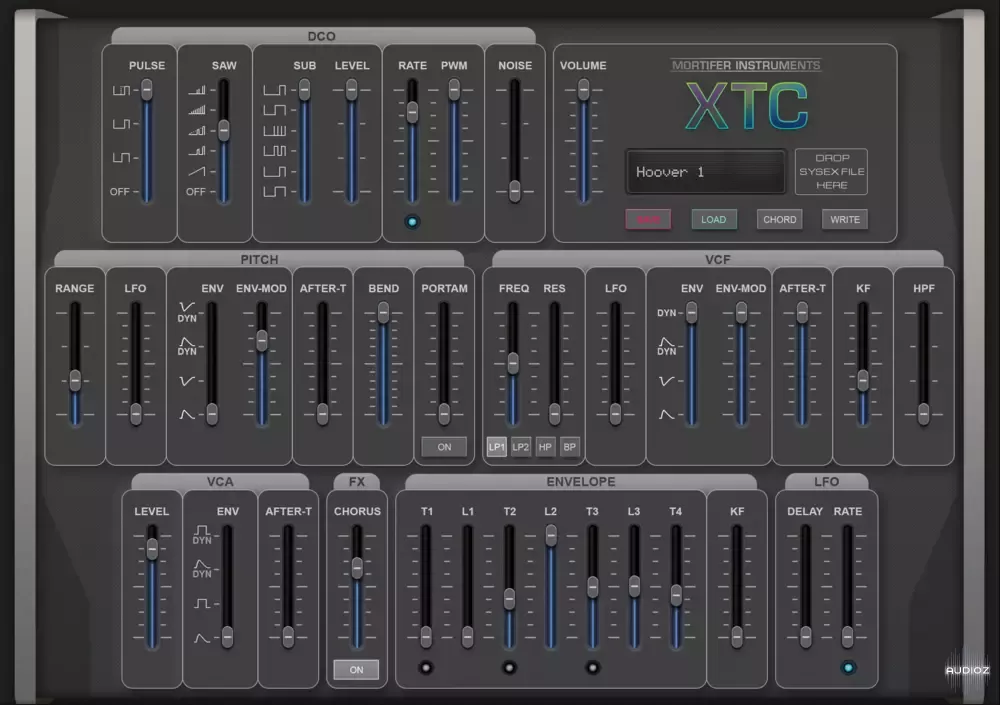Image resolution: width=1000 pixels, height=705 pixels.
Task: Select the inverted envelope shape without DYN in PITCH ENV
Action: 187,381
